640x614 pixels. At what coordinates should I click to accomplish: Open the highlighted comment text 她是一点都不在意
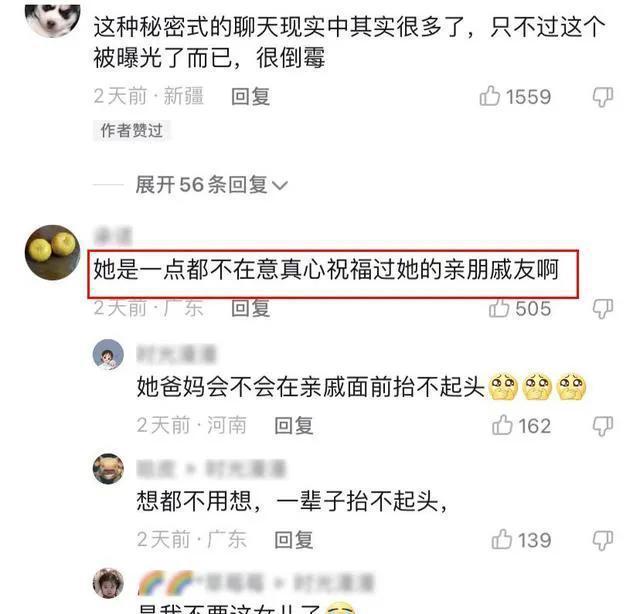click(x=326, y=270)
